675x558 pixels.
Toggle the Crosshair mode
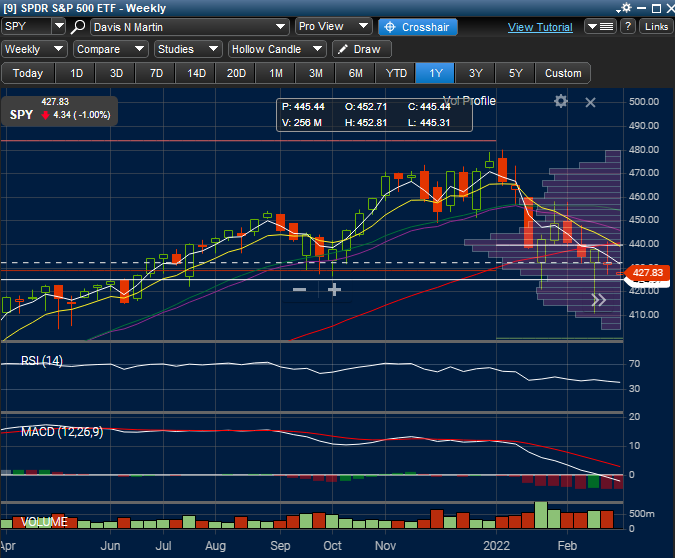click(418, 27)
